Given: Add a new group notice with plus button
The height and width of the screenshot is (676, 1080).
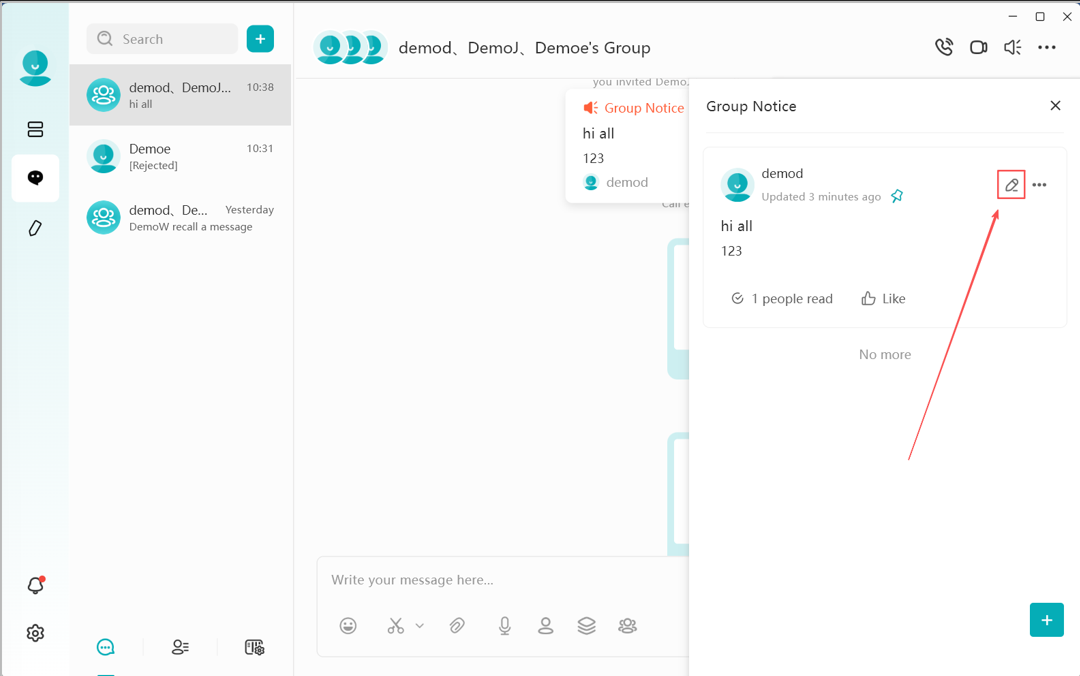Looking at the screenshot, I should (1046, 619).
